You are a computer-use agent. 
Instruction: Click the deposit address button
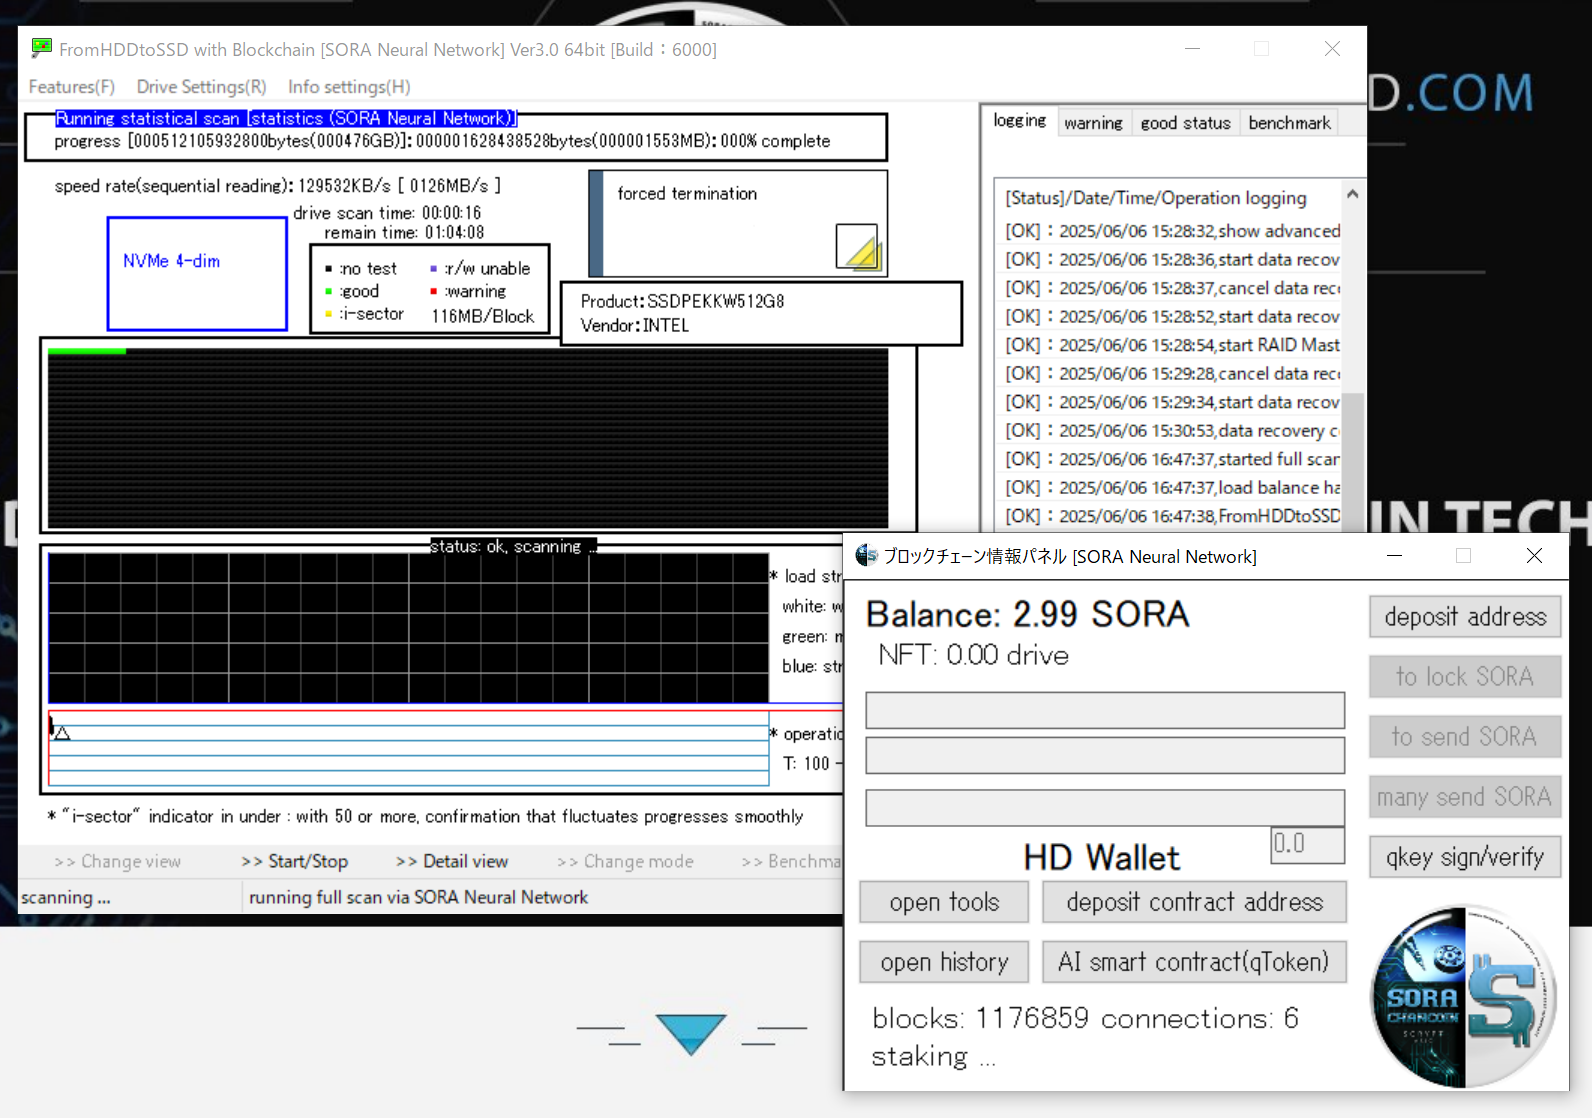point(1465,617)
